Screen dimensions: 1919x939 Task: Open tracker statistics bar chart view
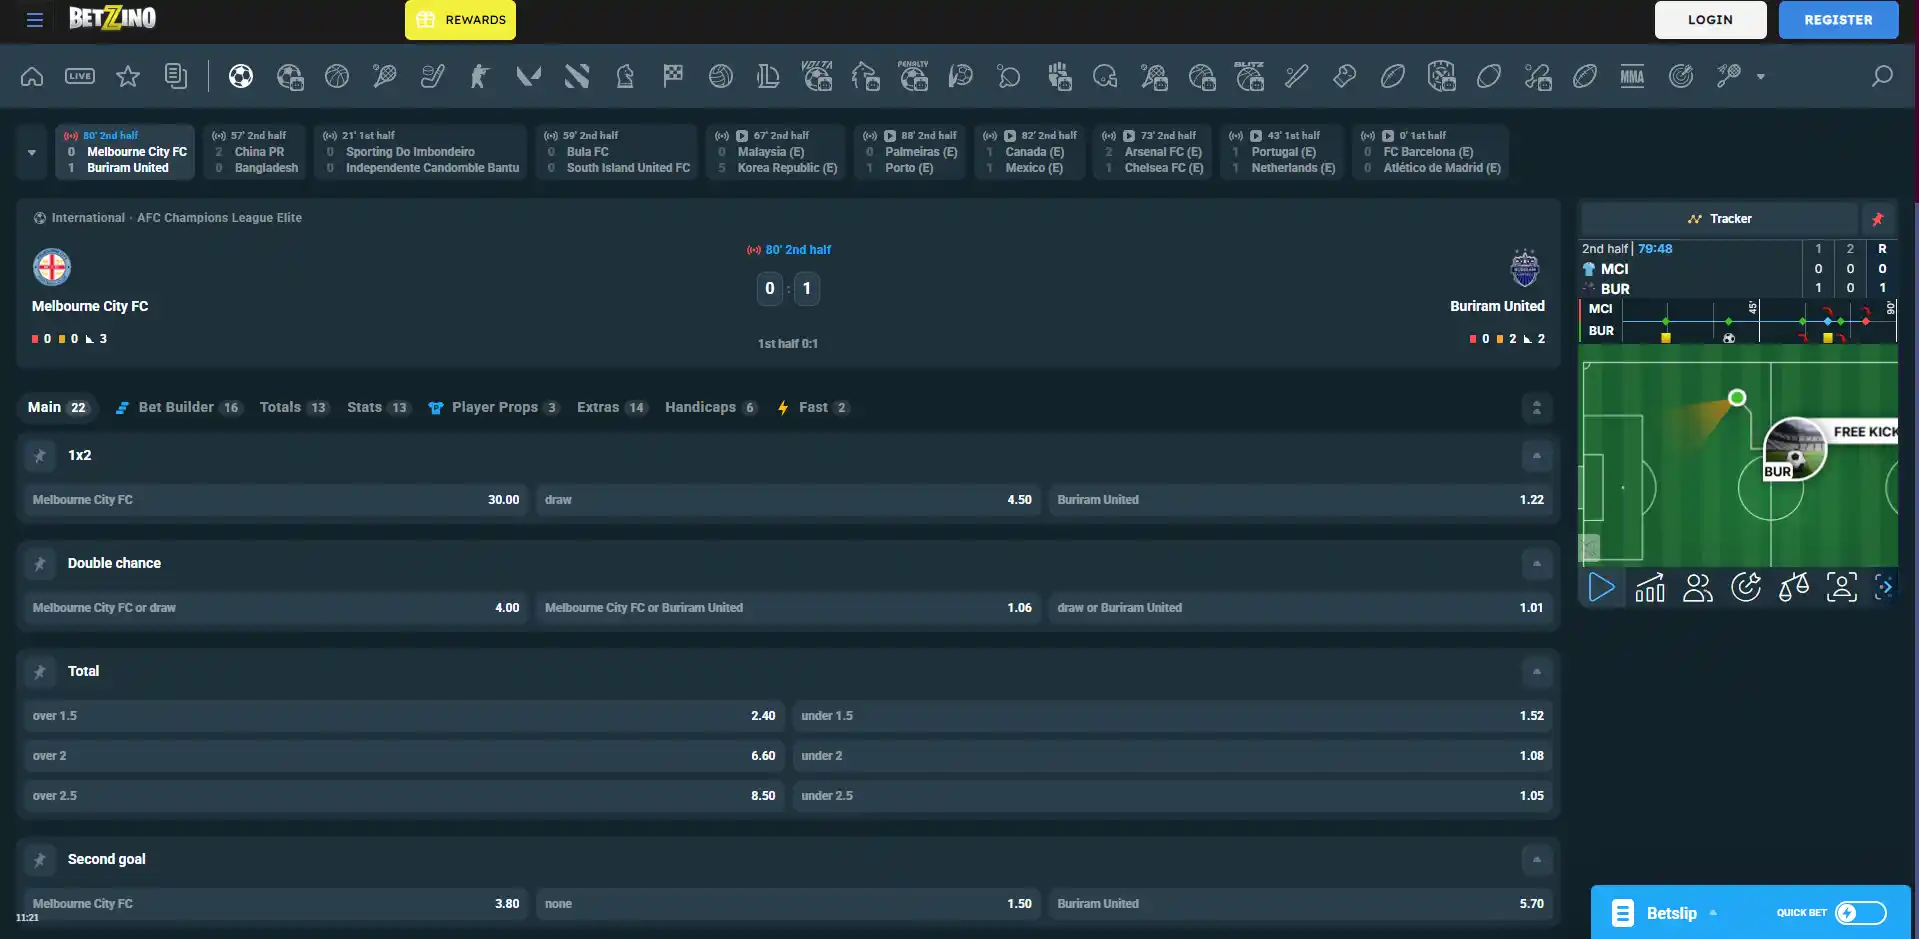[x=1650, y=587]
